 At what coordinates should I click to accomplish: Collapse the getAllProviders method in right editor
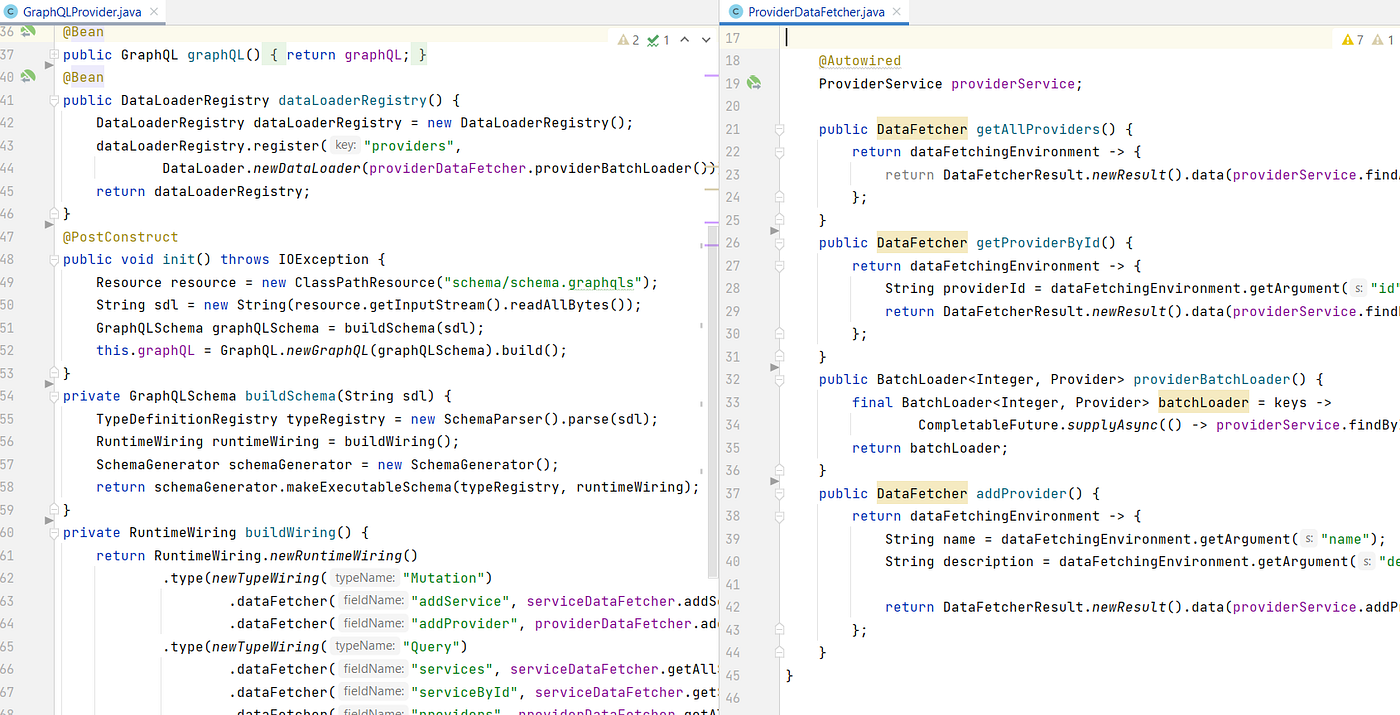(x=780, y=128)
